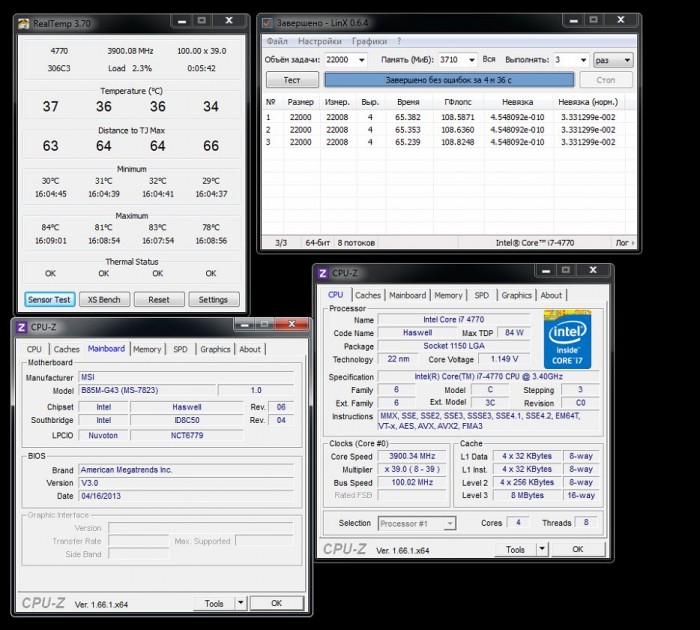Click the Sensor Test button in RealTemp
The image size is (700, 630).
coord(49,300)
